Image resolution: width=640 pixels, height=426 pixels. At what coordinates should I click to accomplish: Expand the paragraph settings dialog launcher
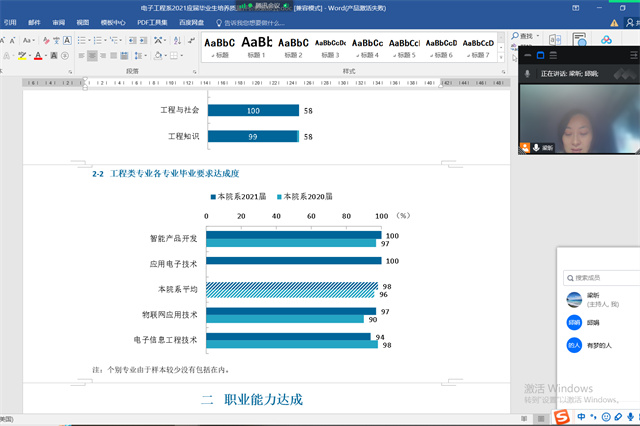click(x=195, y=72)
